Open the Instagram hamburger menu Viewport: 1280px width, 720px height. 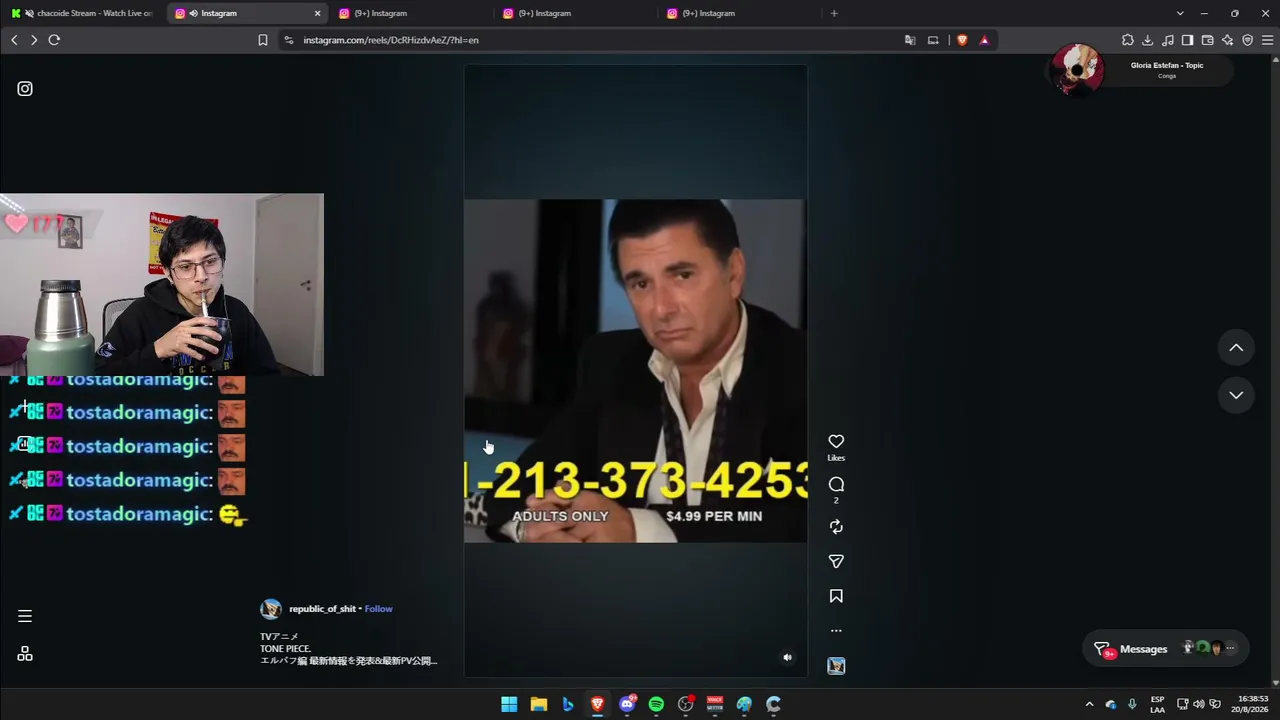25,616
